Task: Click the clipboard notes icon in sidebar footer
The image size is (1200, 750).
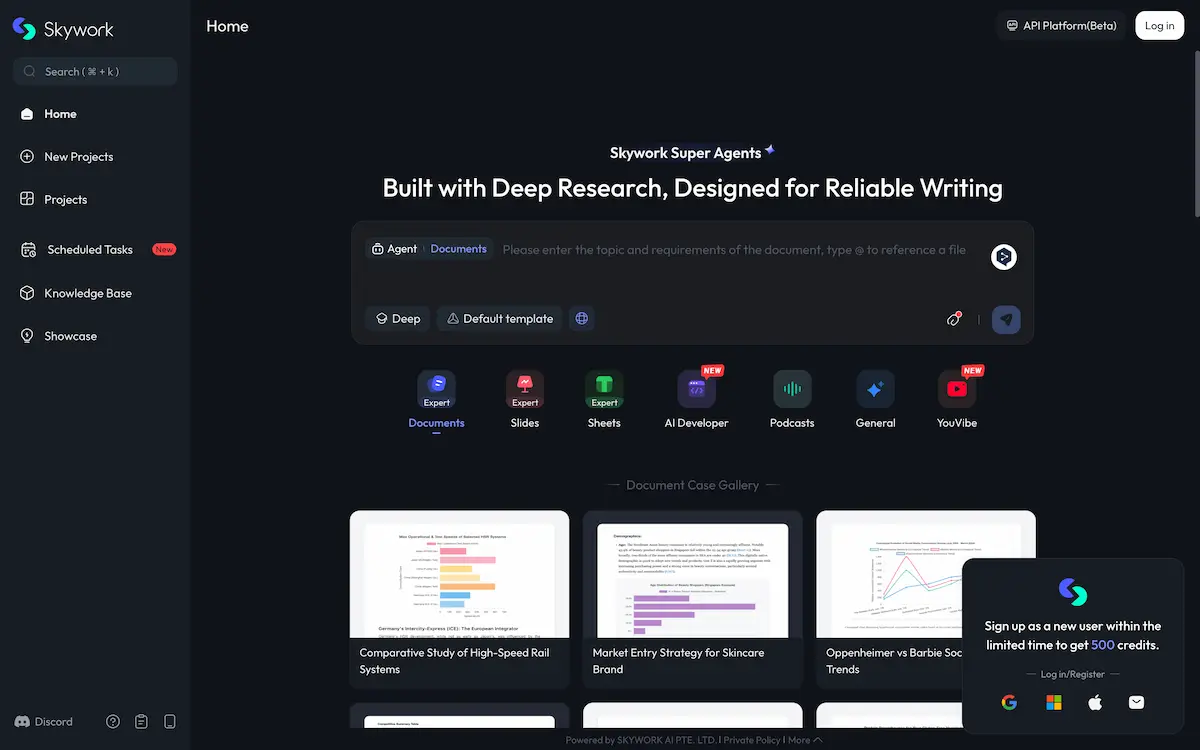Action: tap(141, 721)
